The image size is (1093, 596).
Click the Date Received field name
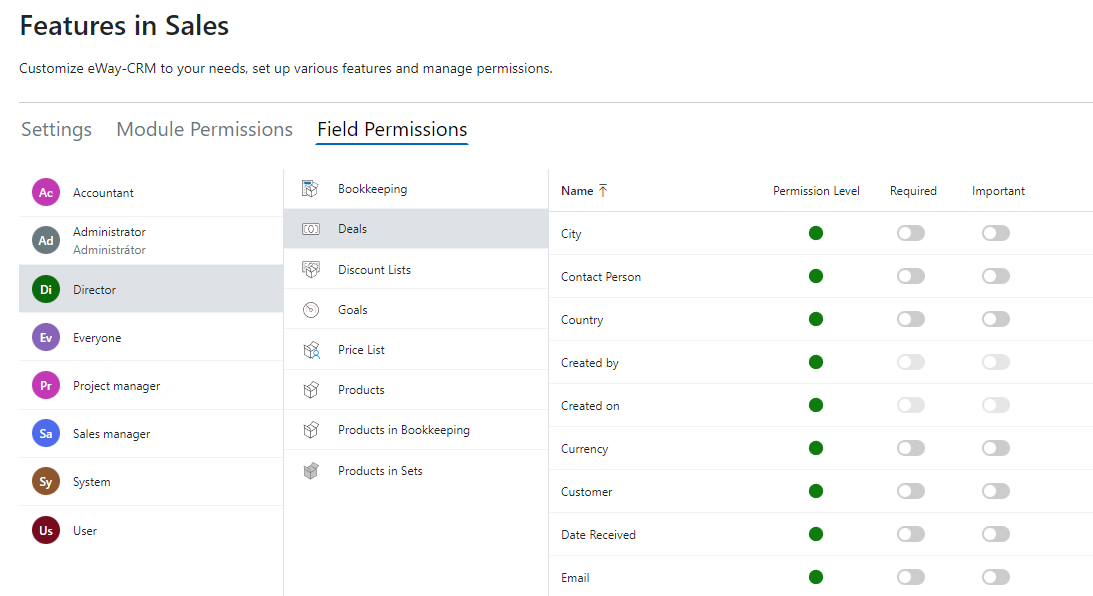598,535
